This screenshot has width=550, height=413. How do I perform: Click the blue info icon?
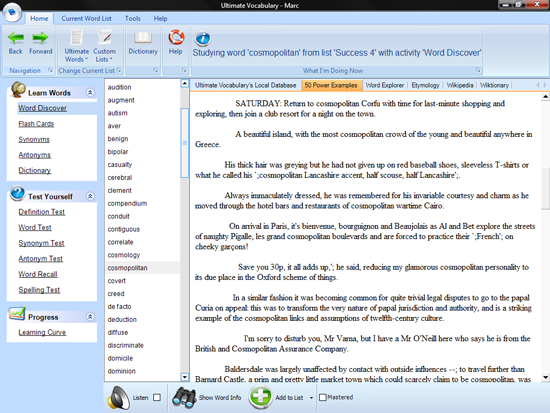(203, 38)
